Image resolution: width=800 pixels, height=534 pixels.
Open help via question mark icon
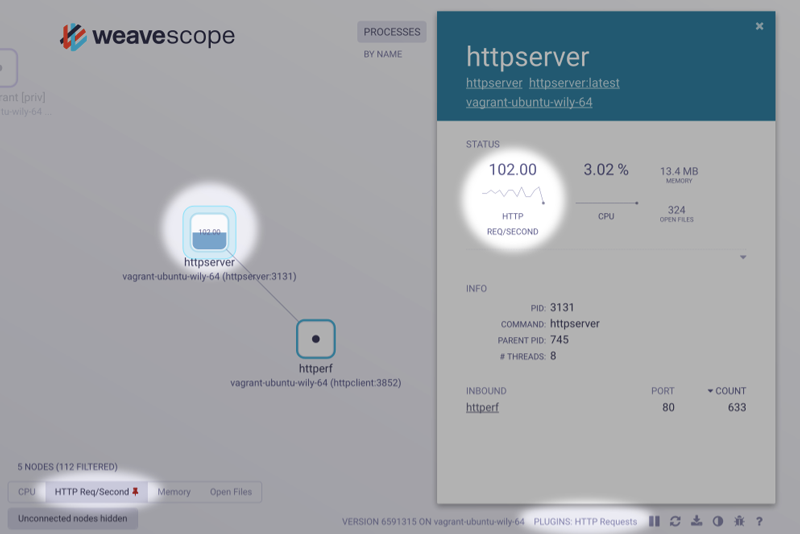tap(759, 521)
